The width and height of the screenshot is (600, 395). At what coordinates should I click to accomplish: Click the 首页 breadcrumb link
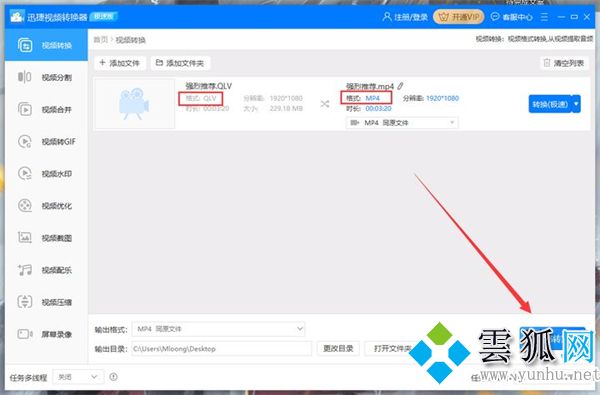(x=101, y=40)
